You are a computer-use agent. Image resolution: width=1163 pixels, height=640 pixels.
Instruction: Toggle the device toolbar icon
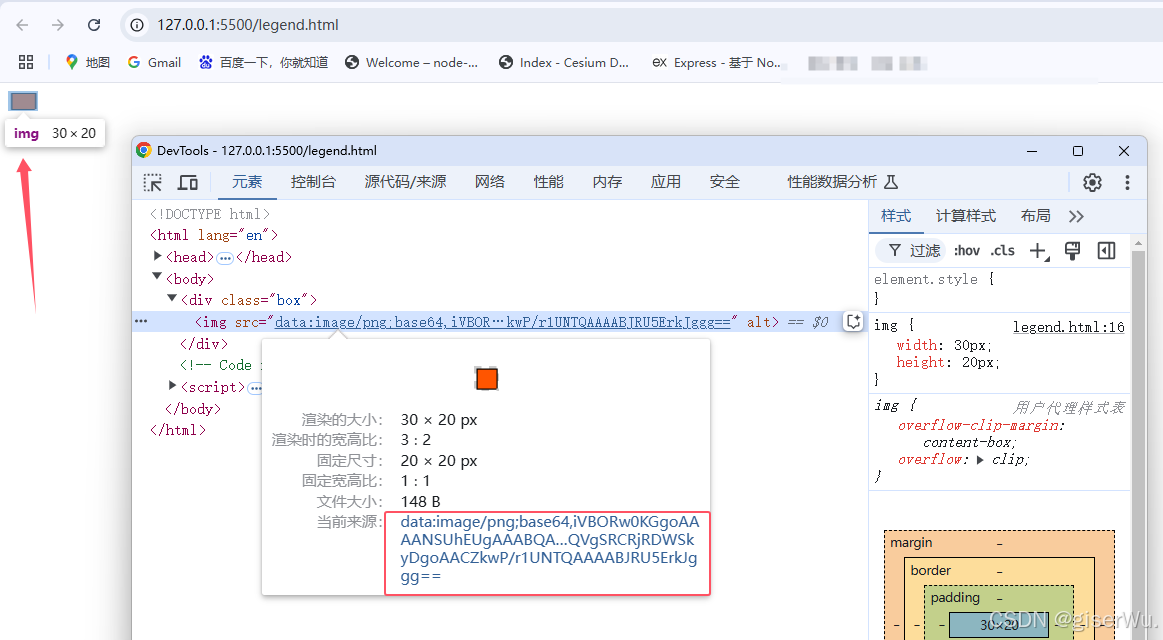pos(188,182)
